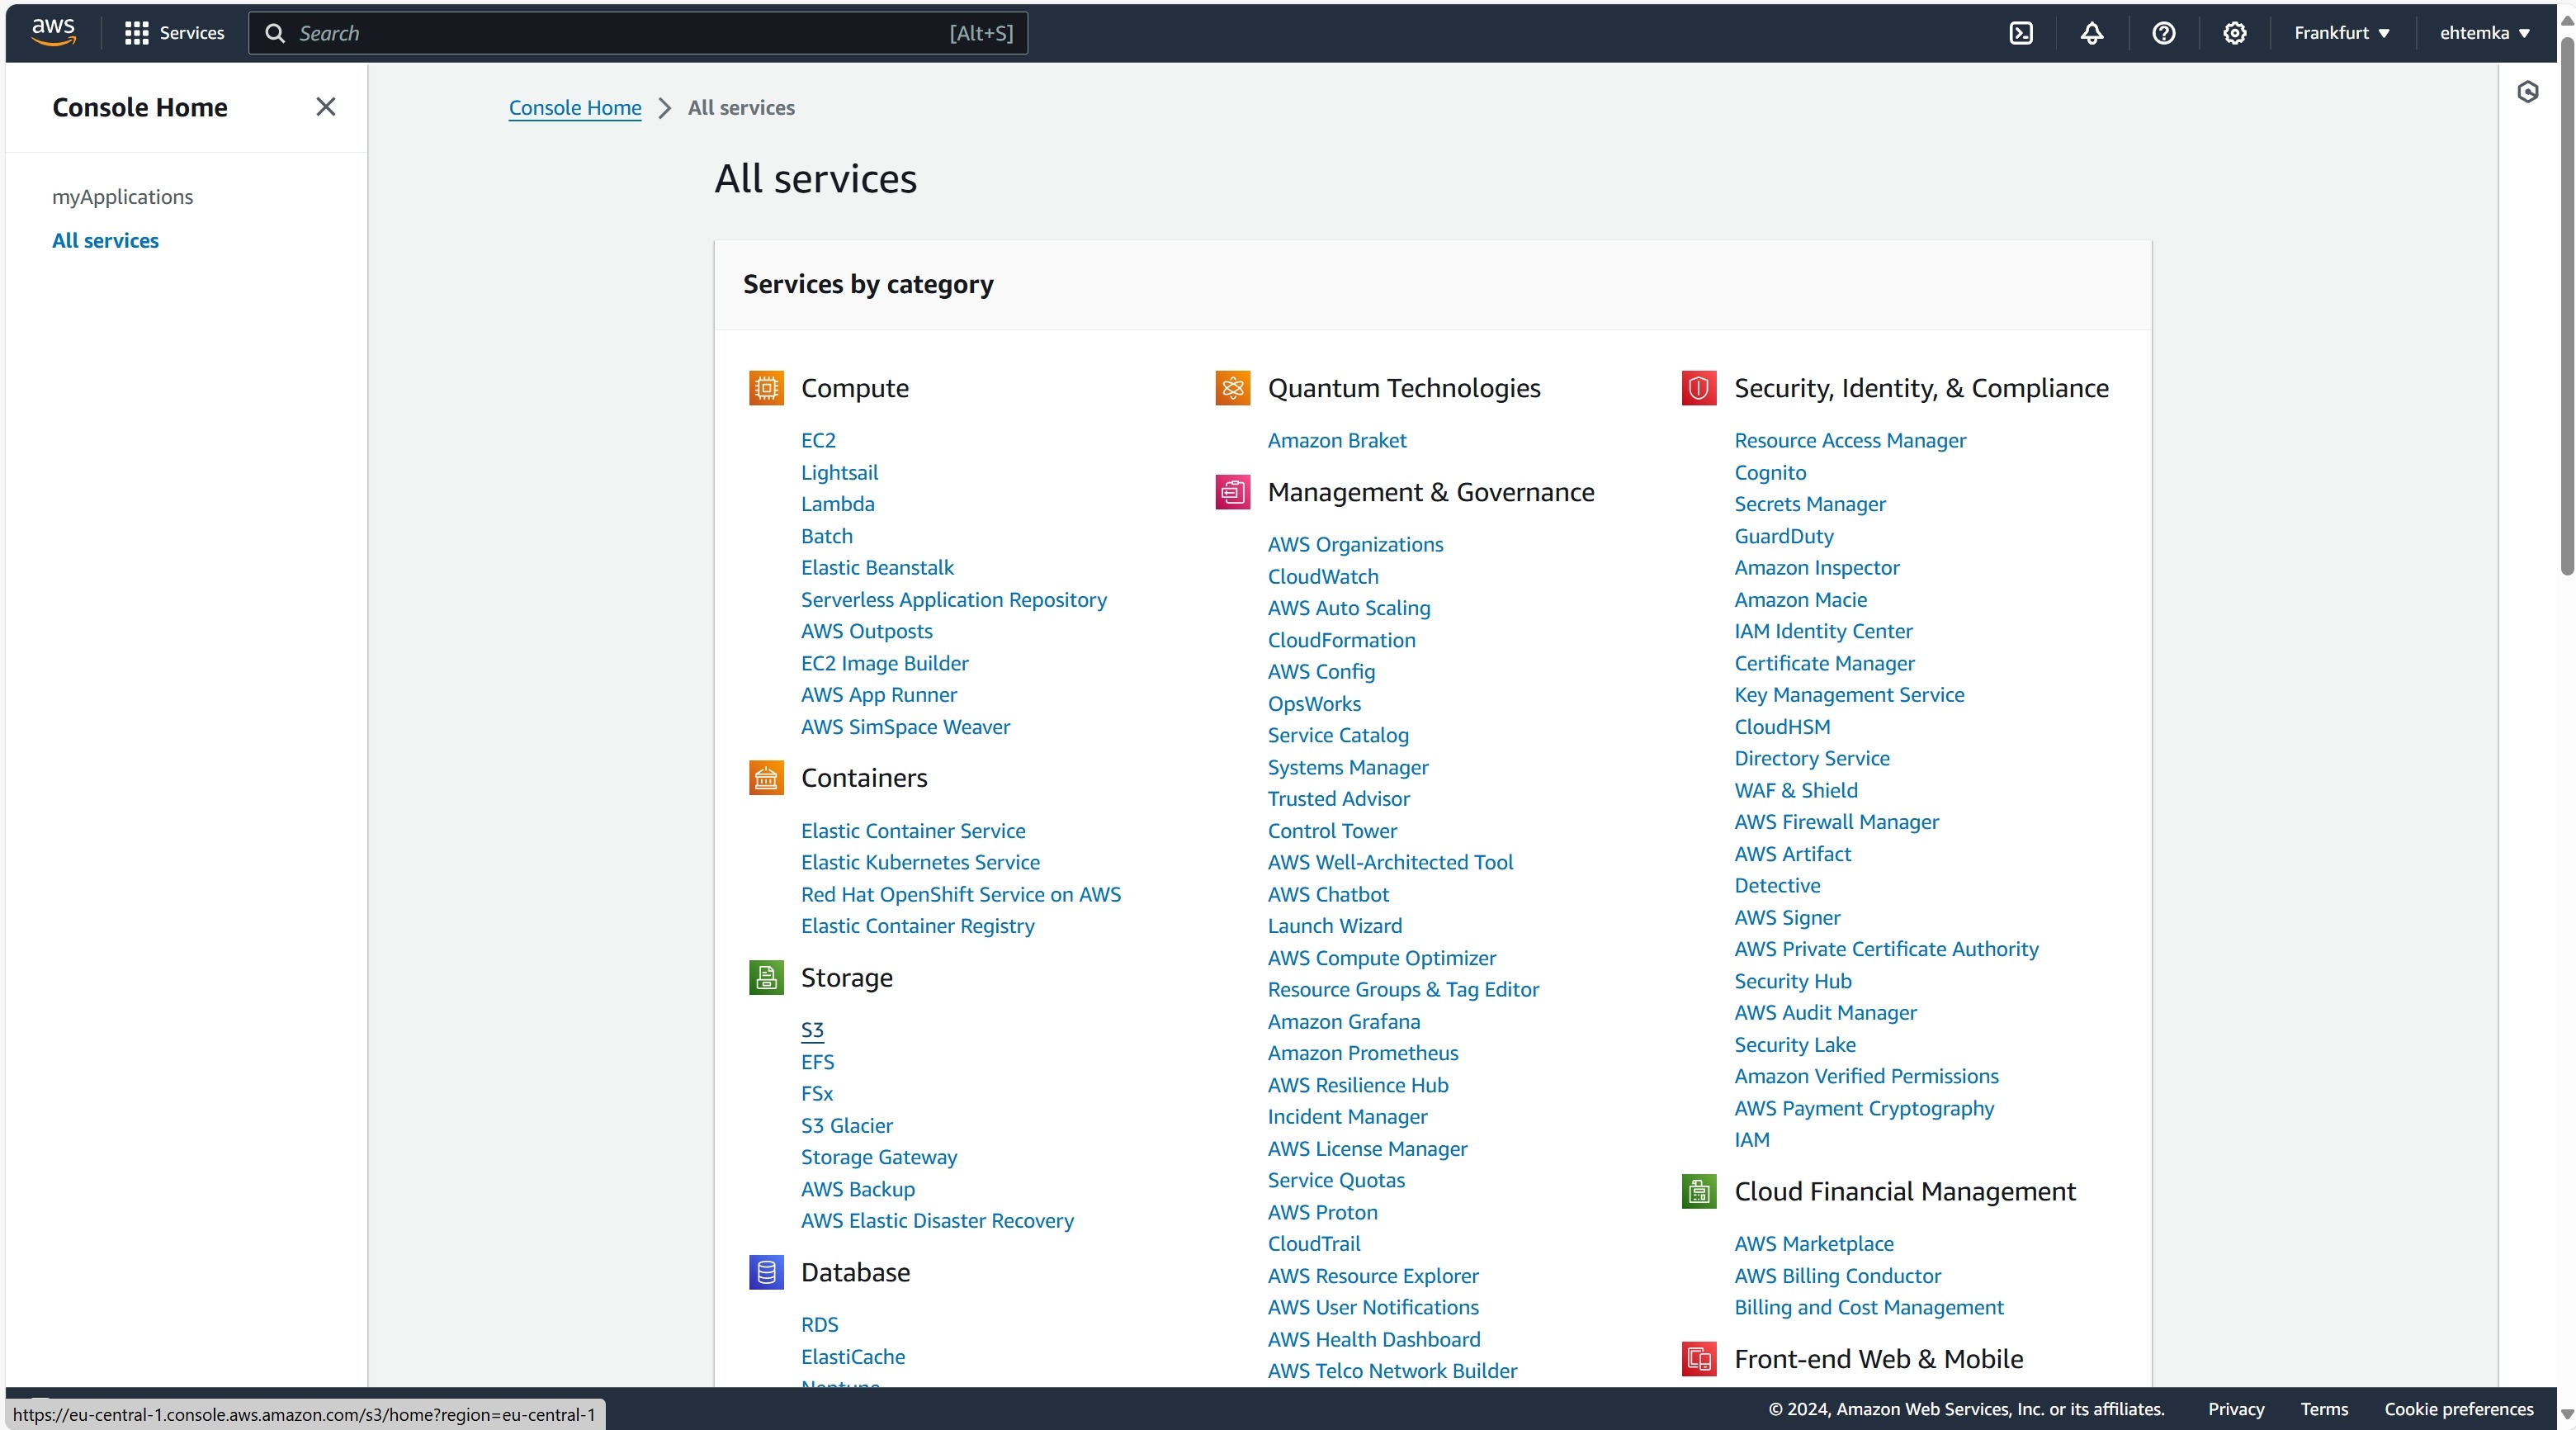Click the Containers category icon
2576x1430 pixels.
click(766, 778)
